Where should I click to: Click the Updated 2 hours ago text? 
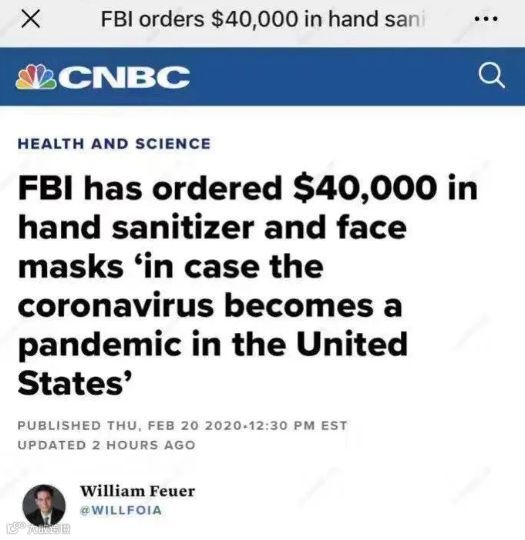106,445
